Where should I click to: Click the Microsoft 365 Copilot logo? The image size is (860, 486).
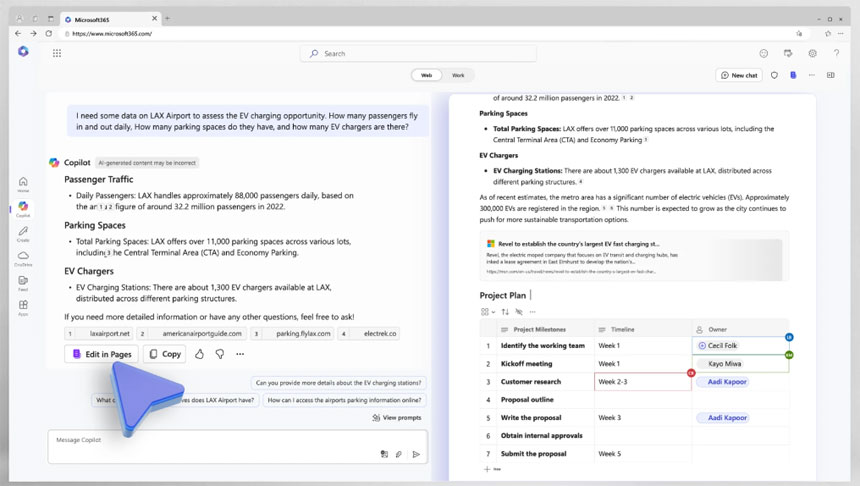(23, 51)
